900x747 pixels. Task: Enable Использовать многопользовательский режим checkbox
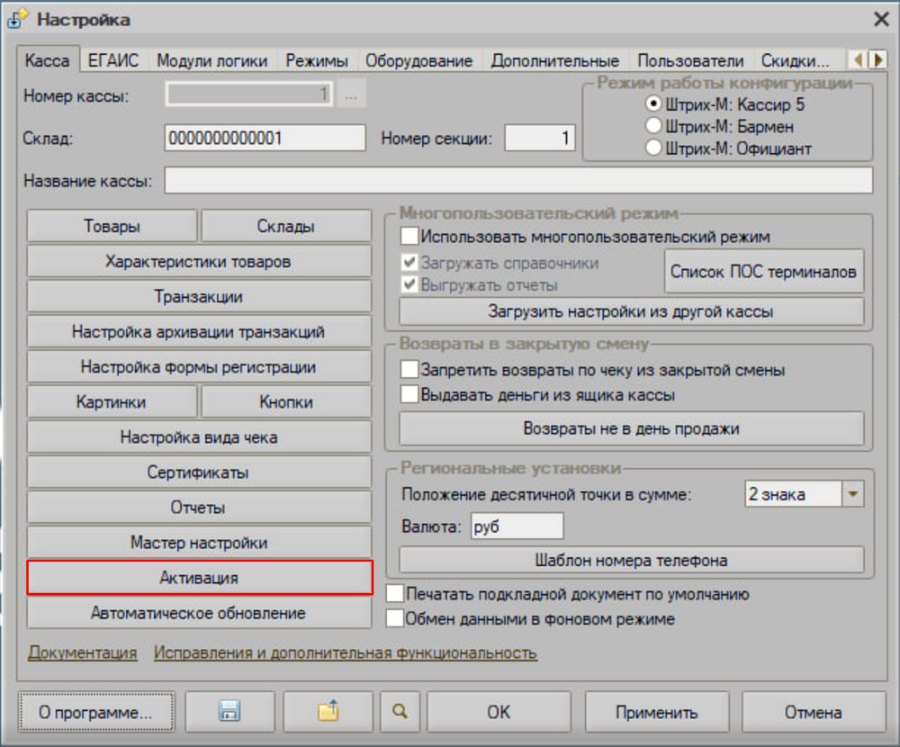pos(409,236)
